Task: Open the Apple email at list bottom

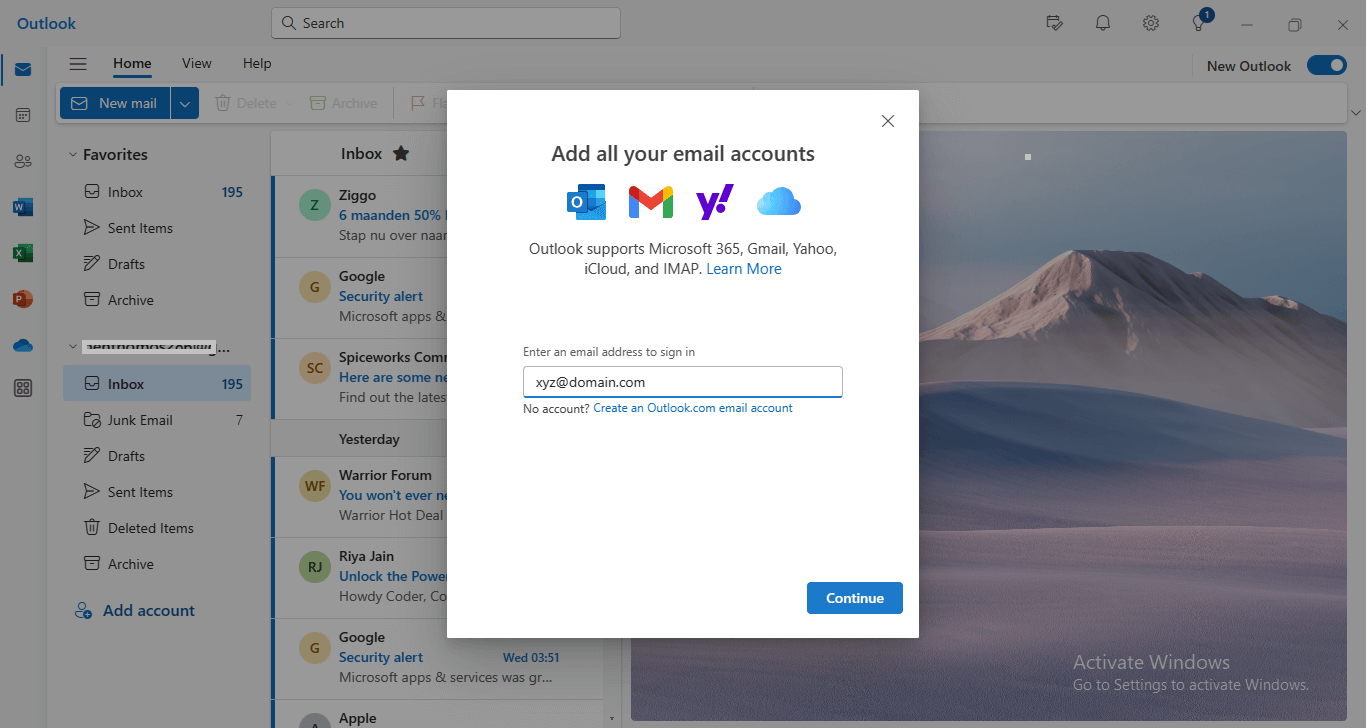Action: (438, 716)
